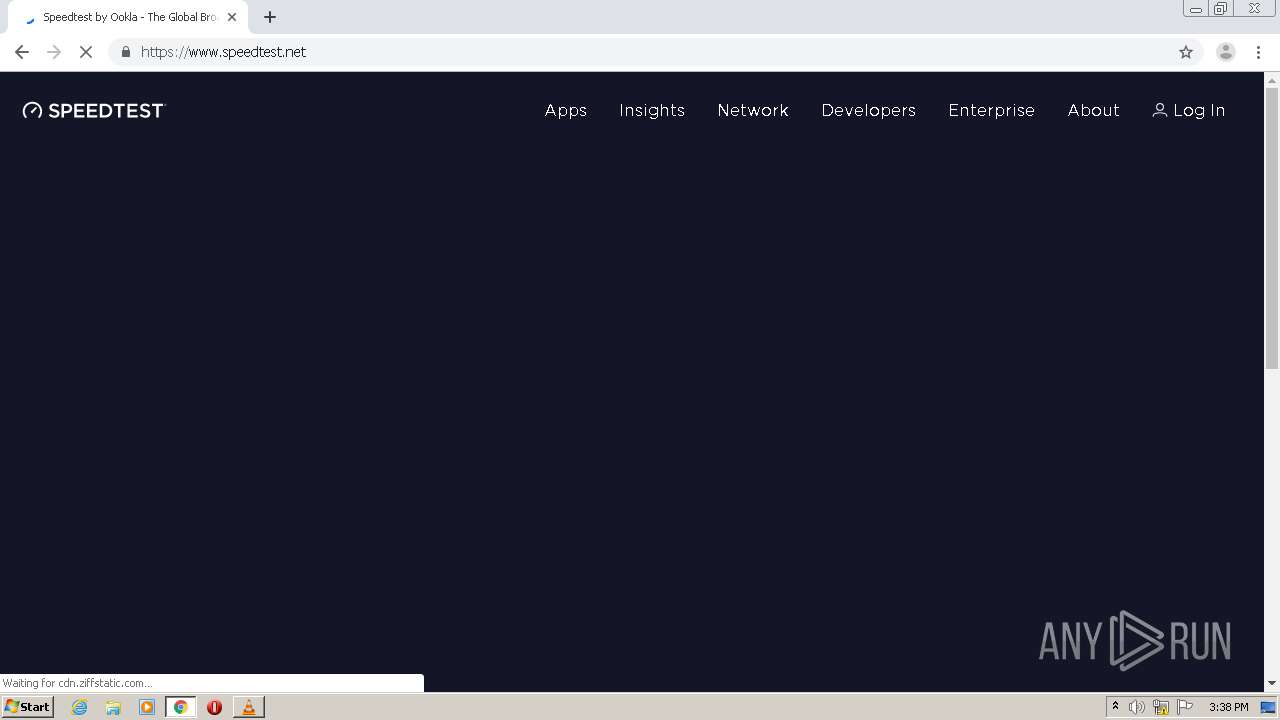
Task: Open Windows Media Player from taskbar
Action: (147, 707)
